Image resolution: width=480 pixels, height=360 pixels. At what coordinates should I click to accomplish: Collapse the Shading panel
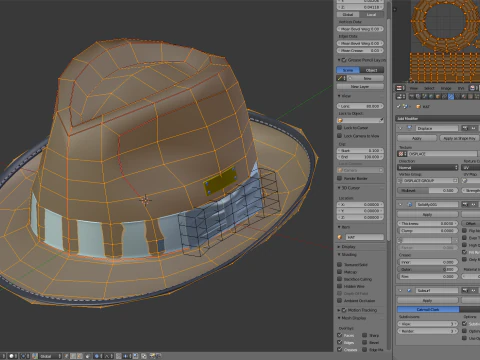click(x=339, y=255)
